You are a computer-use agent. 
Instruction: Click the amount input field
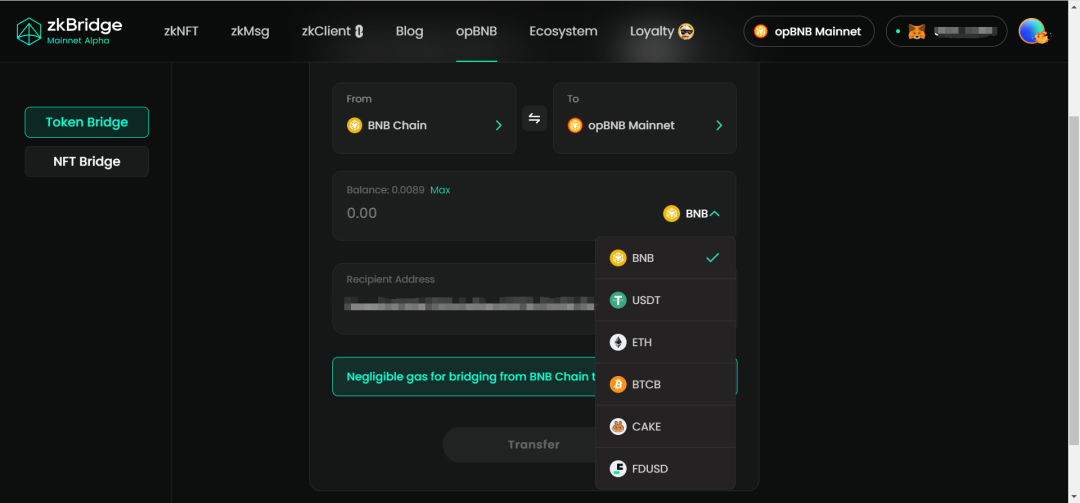click(496, 214)
